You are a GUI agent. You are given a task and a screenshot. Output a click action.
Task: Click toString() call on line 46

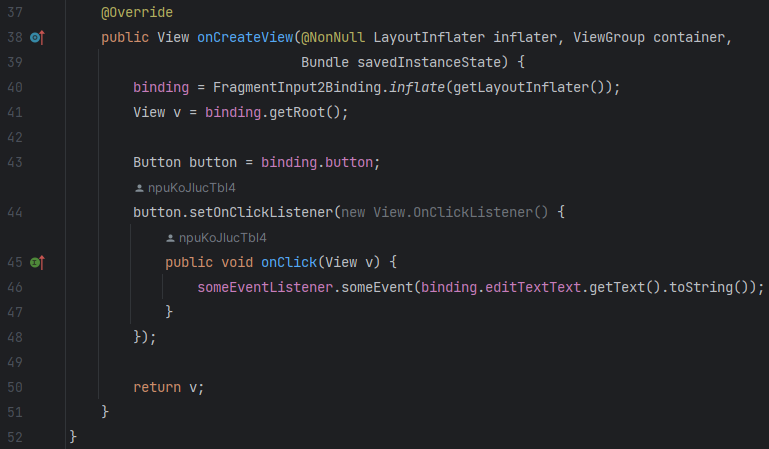click(709, 287)
